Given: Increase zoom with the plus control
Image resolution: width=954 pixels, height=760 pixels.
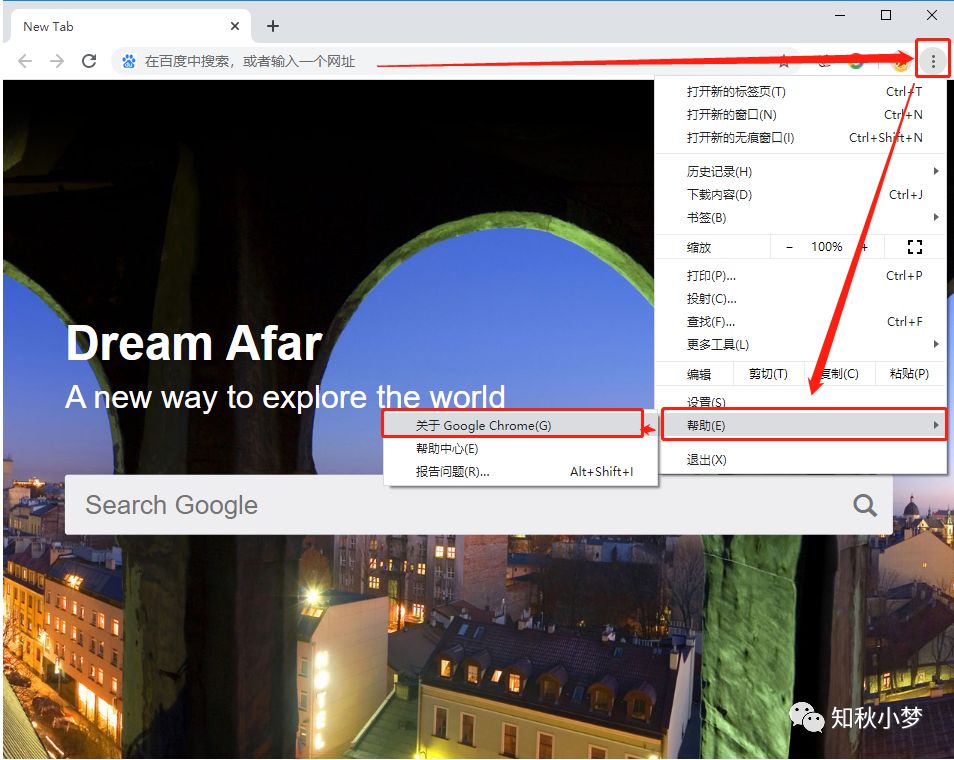Looking at the screenshot, I should pyautogui.click(x=864, y=246).
